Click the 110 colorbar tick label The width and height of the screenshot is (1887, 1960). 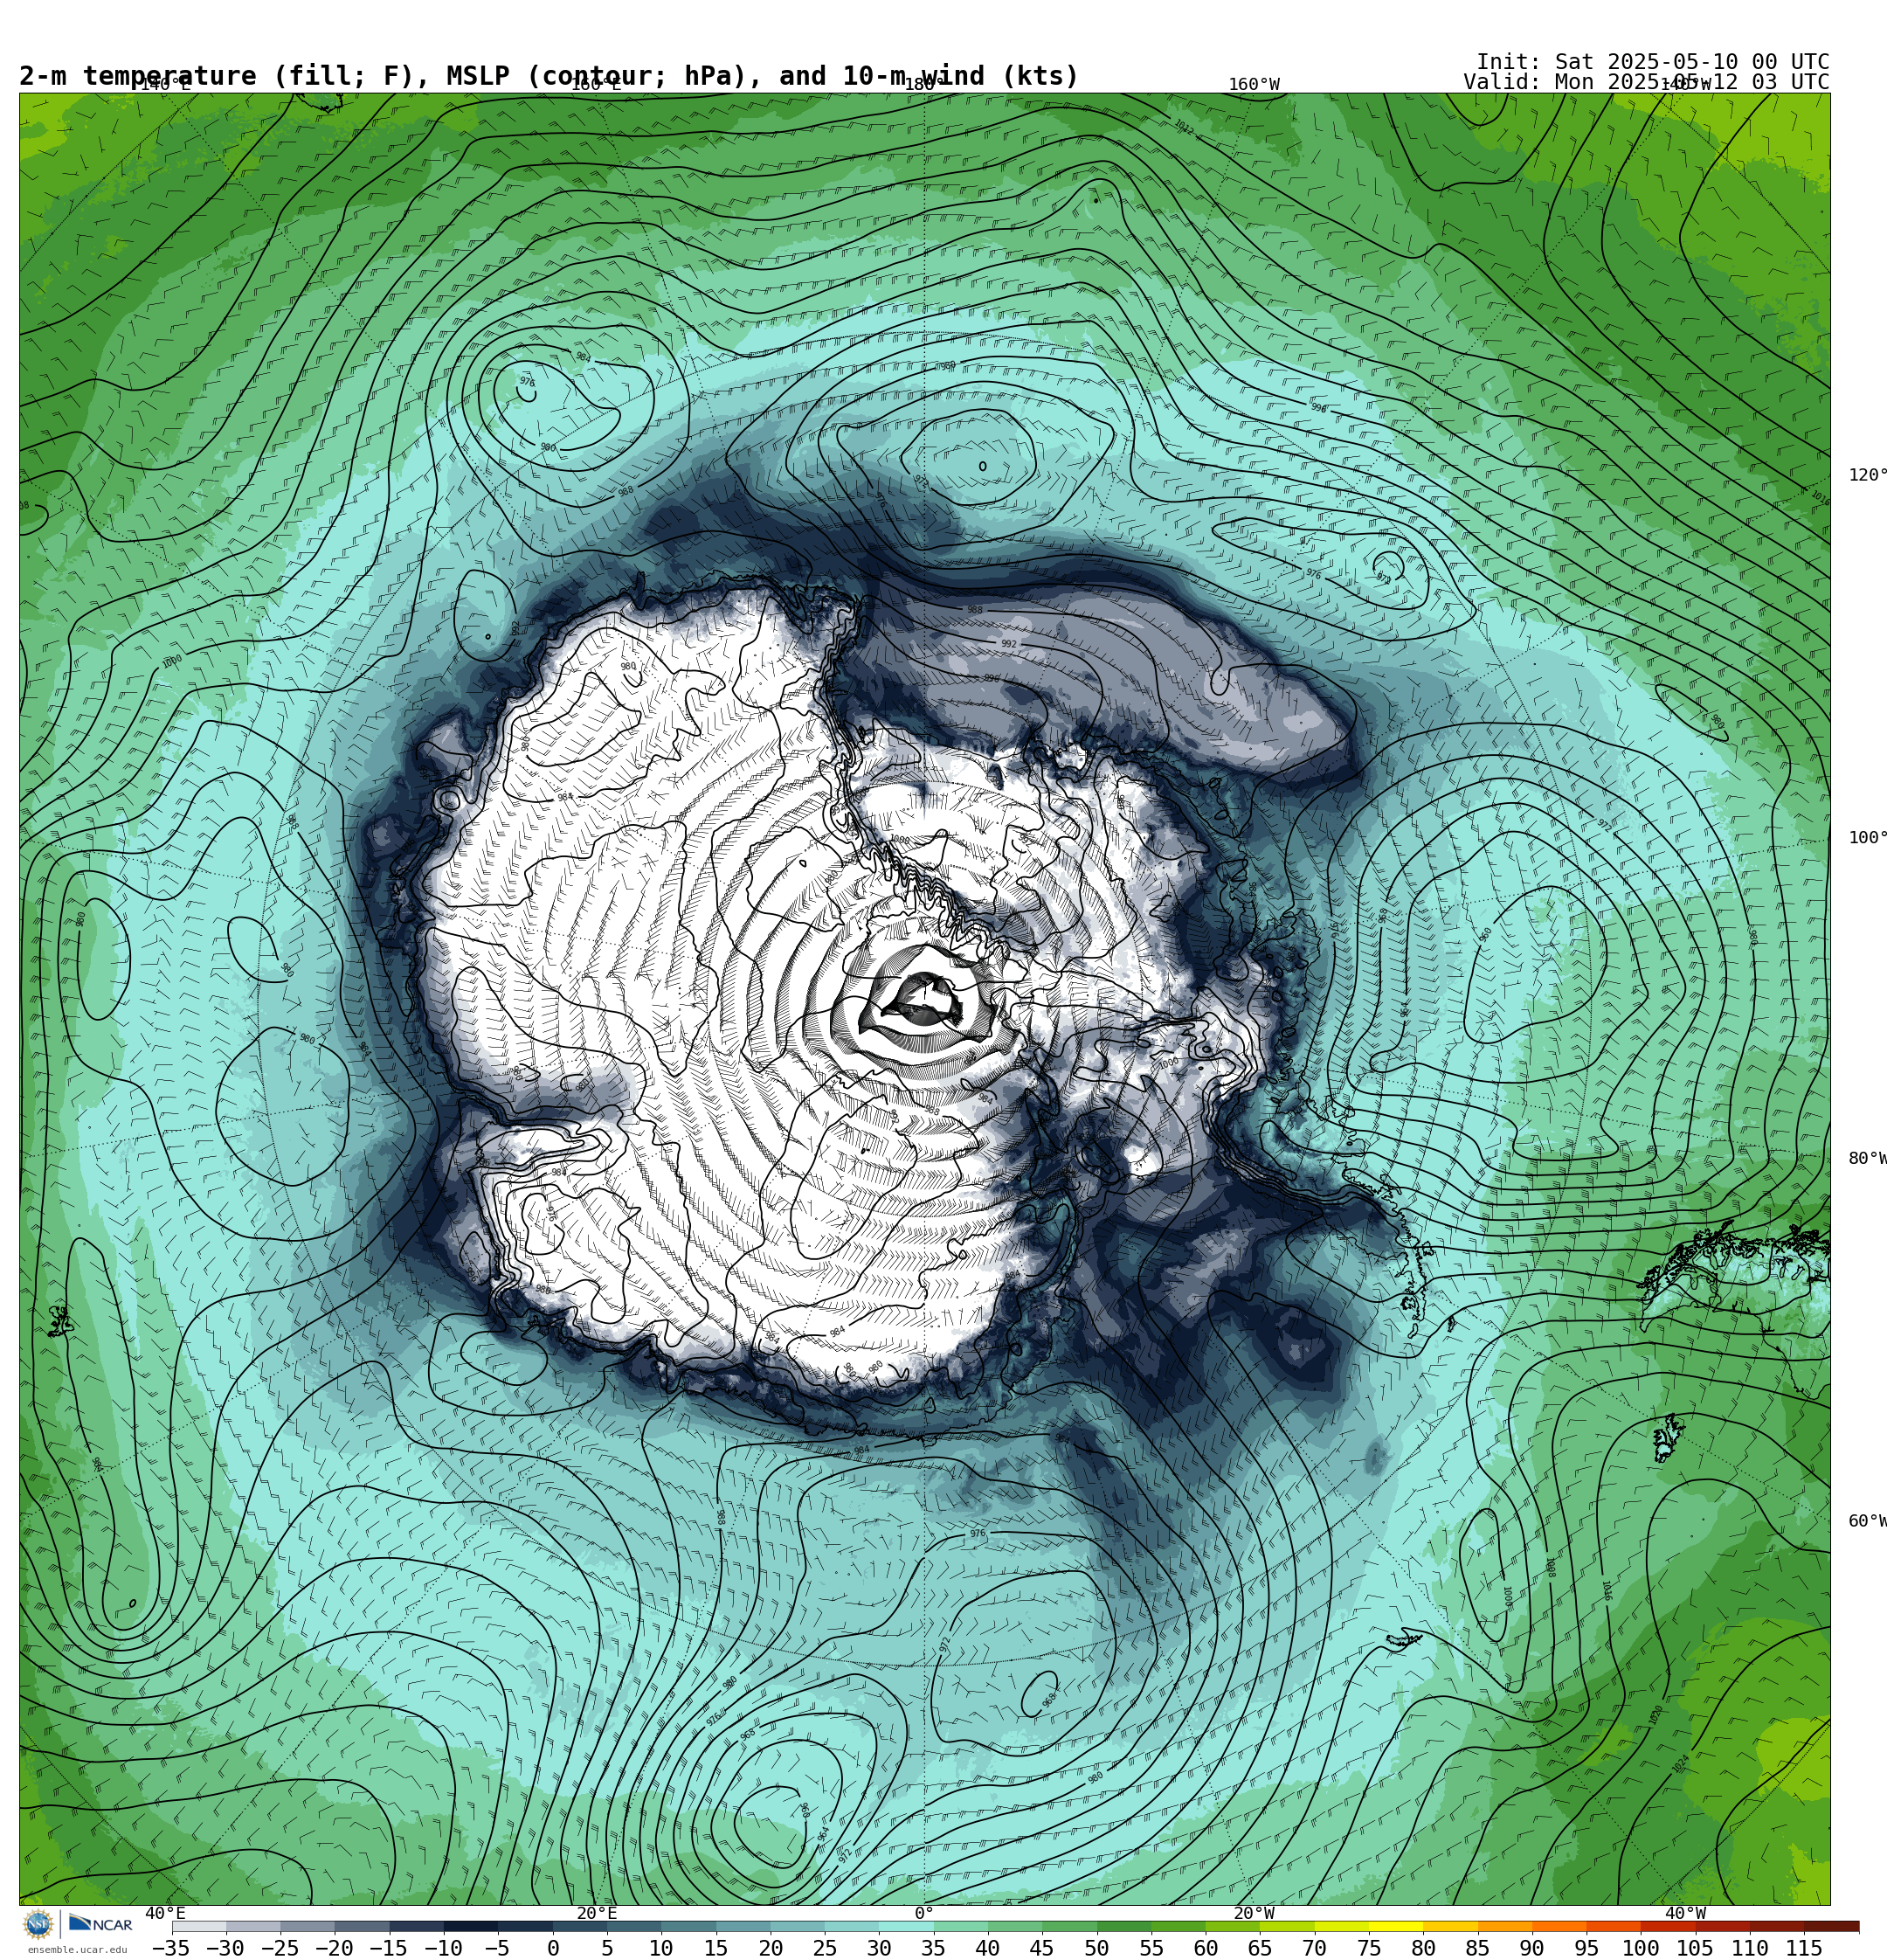(1750, 1948)
